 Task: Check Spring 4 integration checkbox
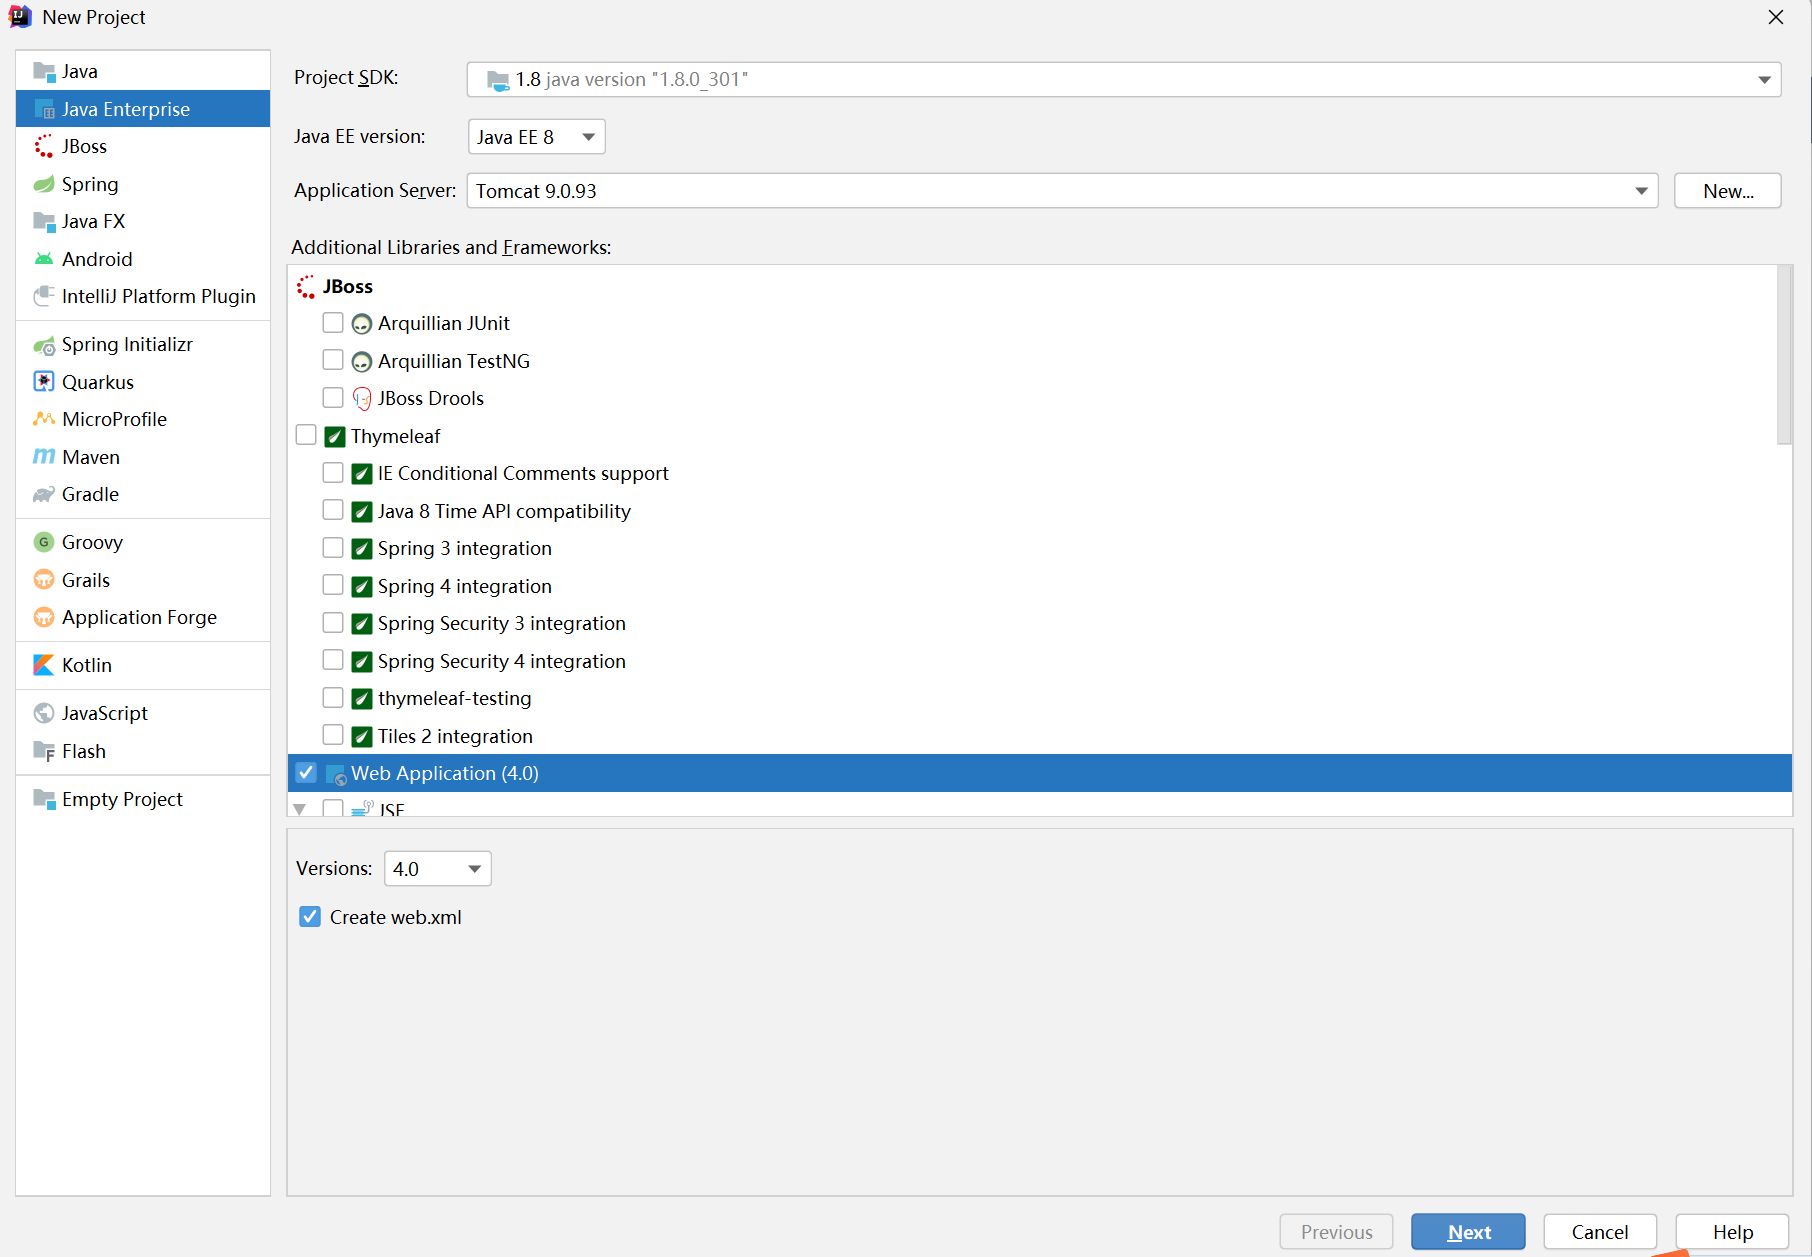[x=333, y=585]
